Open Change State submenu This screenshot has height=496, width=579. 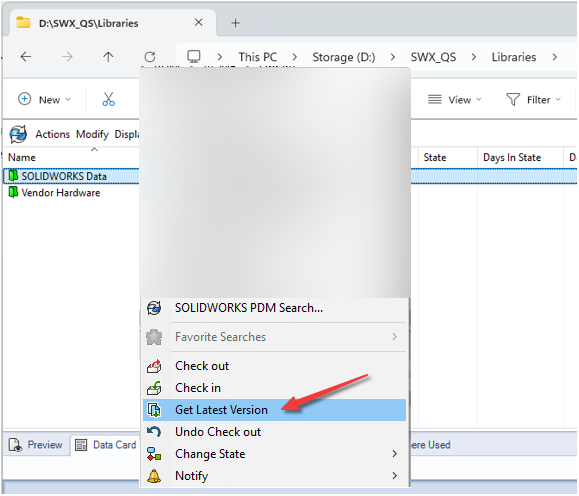coord(274,454)
